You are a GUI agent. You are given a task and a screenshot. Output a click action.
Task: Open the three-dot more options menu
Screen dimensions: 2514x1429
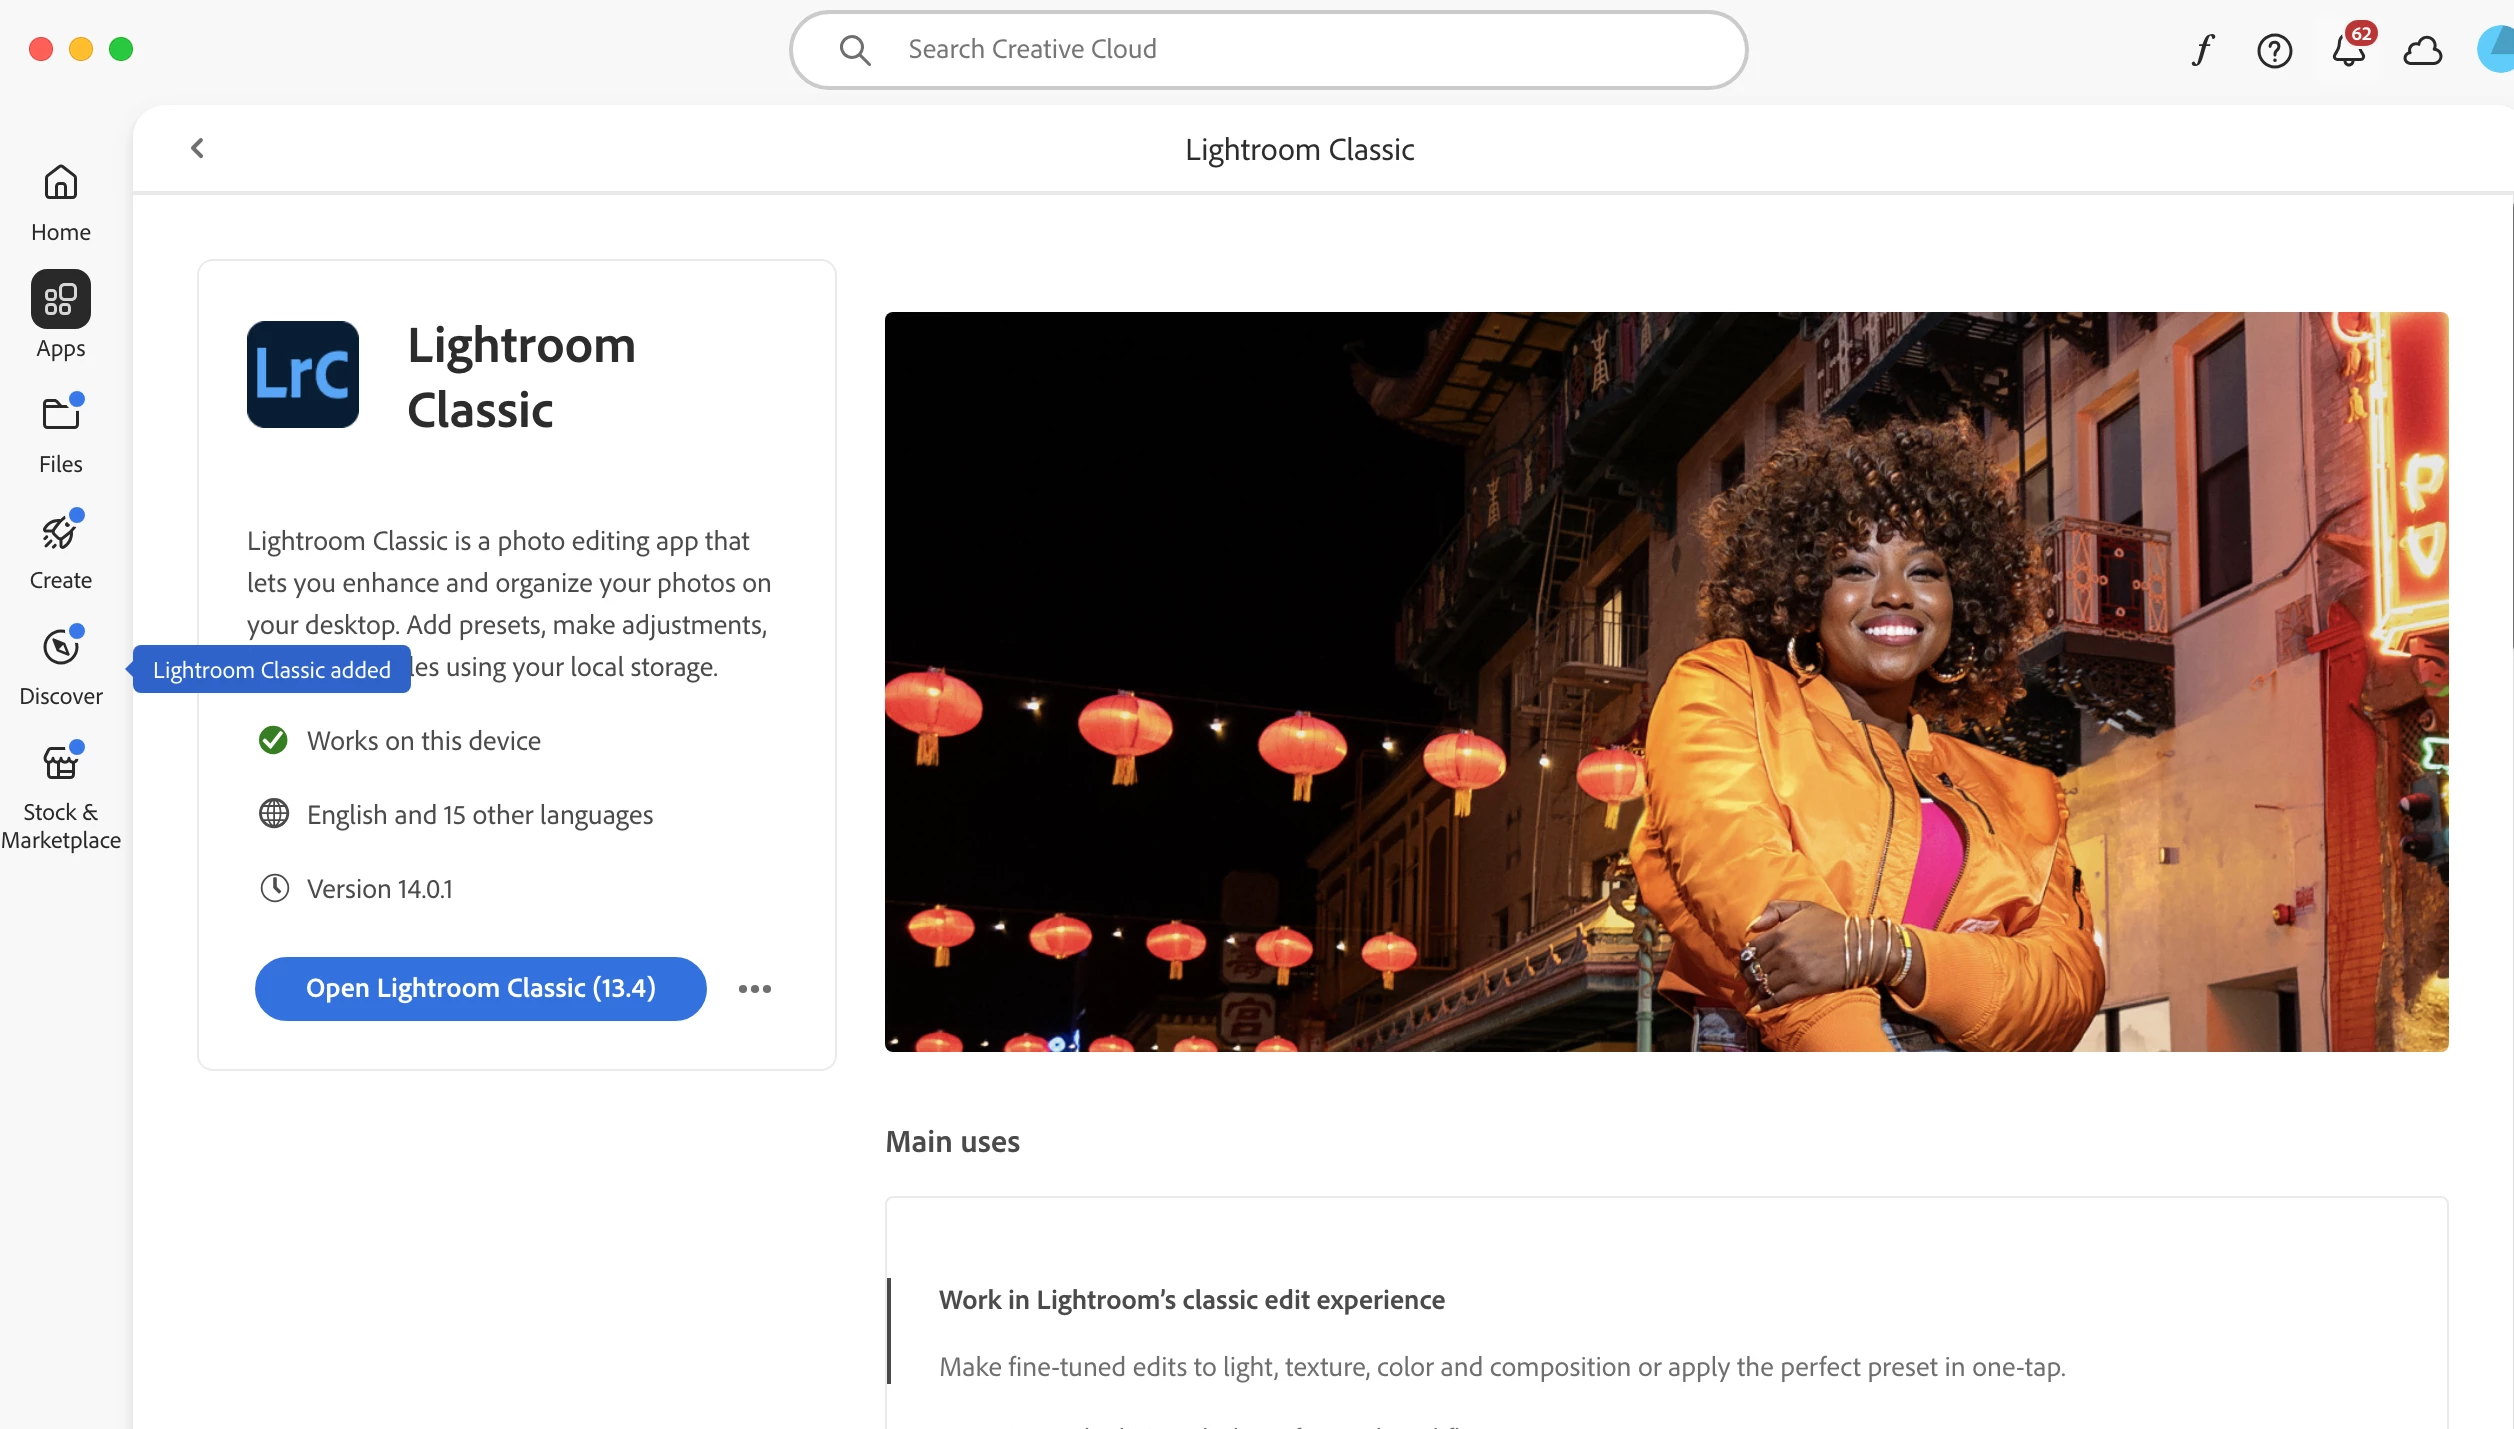coord(754,989)
